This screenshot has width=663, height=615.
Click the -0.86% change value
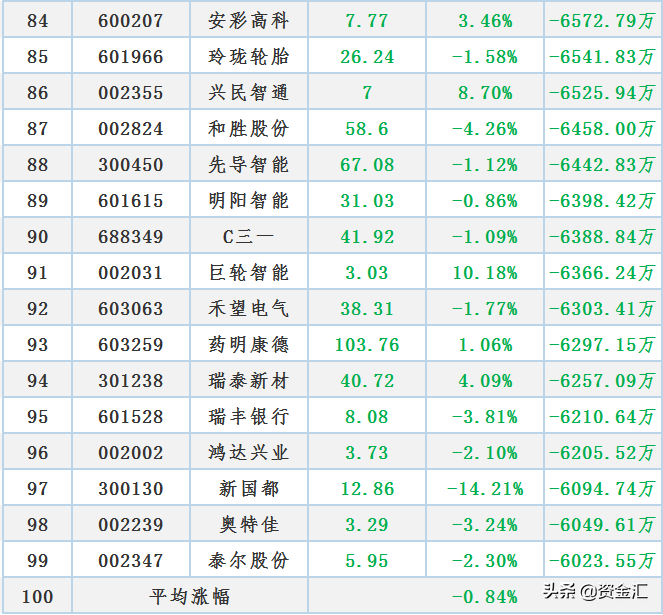click(485, 200)
